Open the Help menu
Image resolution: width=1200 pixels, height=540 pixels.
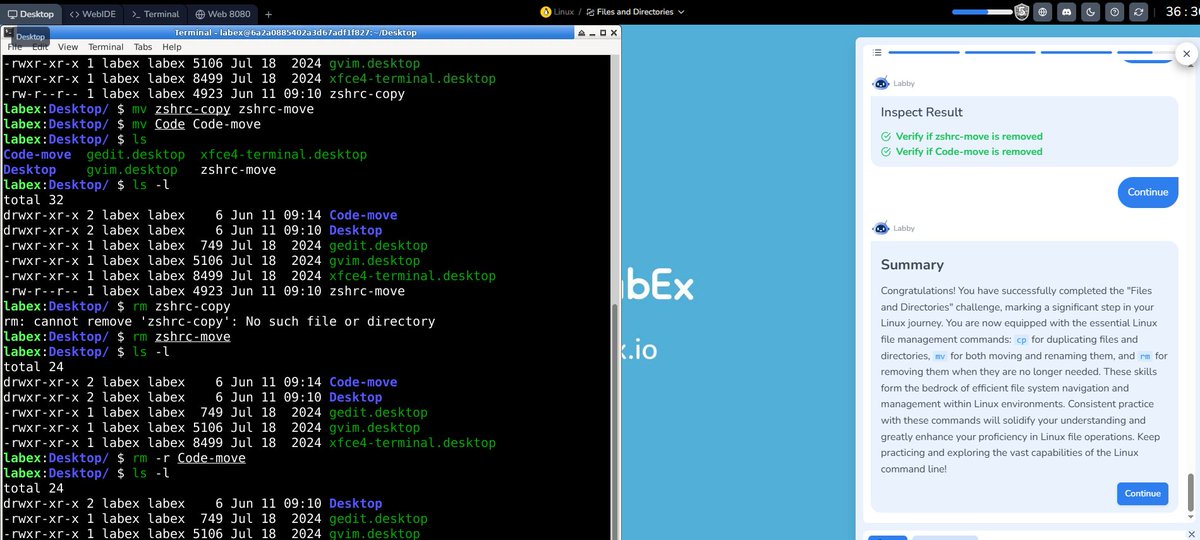coord(172,47)
